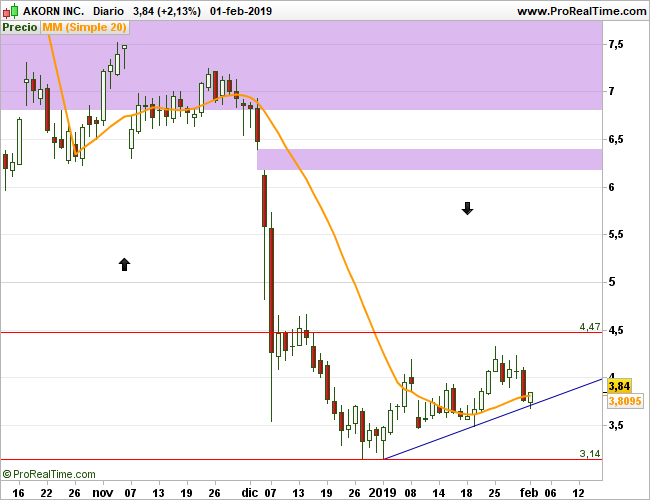Click the 3,5 price axis label
The height and width of the screenshot is (500, 650).
616,425
